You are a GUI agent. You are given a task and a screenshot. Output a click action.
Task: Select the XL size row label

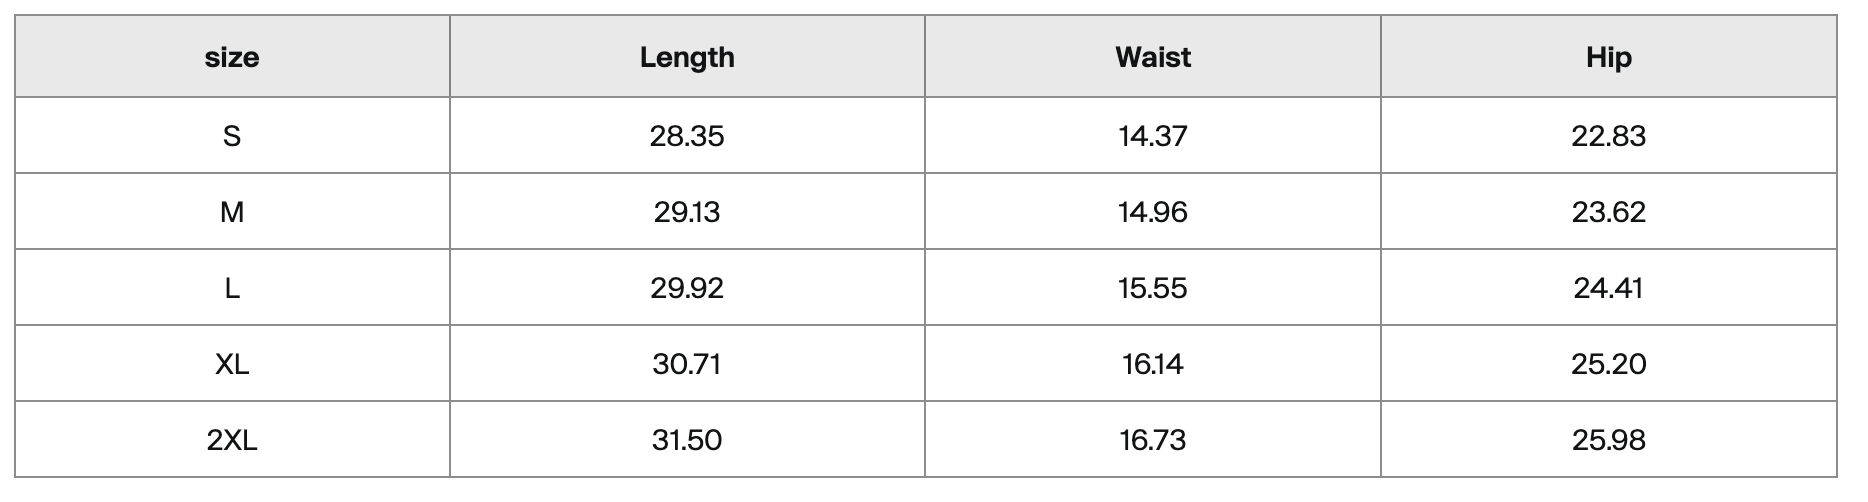pos(232,363)
